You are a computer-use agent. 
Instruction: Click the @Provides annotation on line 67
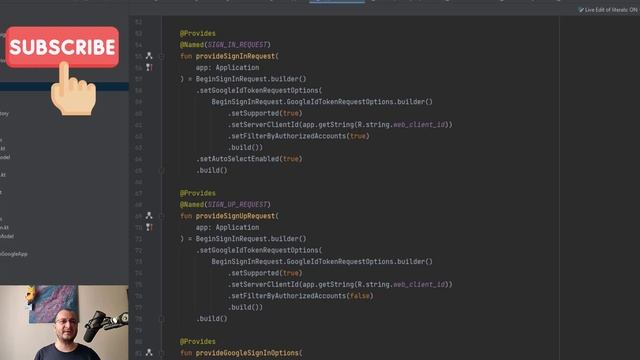pyautogui.click(x=198, y=193)
